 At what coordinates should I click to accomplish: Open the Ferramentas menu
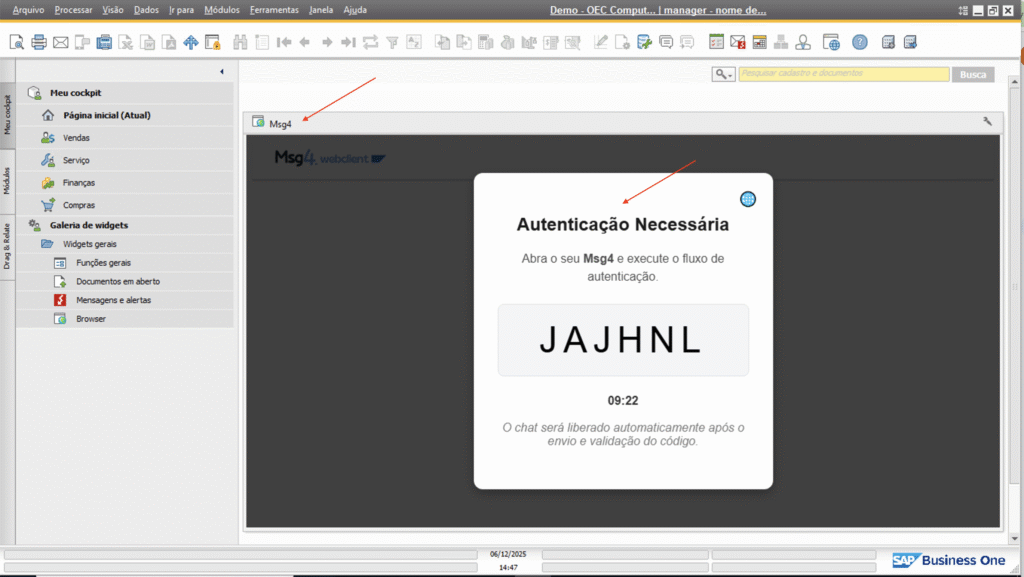pyautogui.click(x=274, y=10)
